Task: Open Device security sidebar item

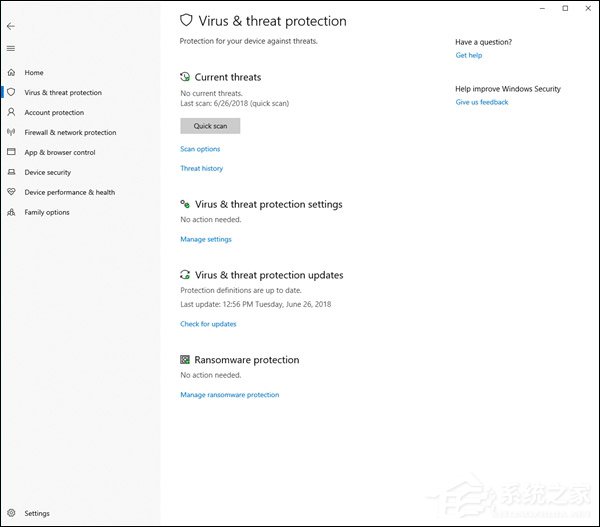Action: (47, 173)
